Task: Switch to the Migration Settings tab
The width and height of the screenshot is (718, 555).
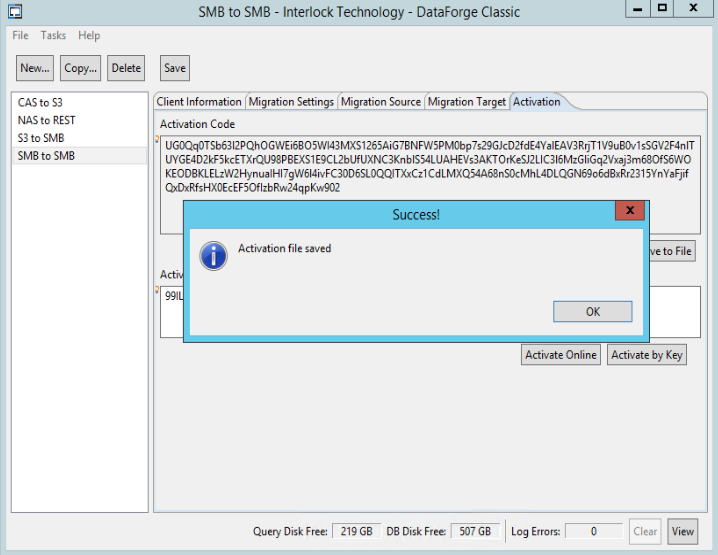Action: pos(291,102)
